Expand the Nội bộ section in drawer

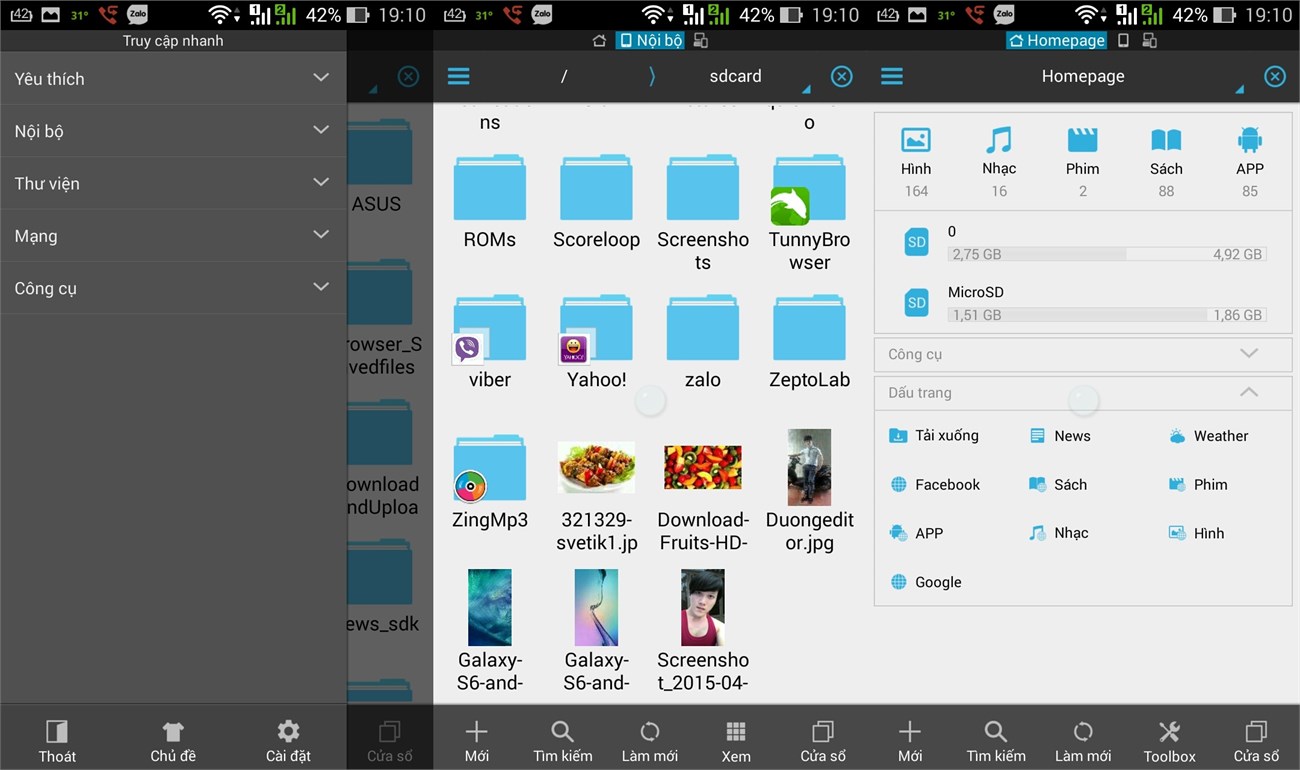tap(174, 130)
